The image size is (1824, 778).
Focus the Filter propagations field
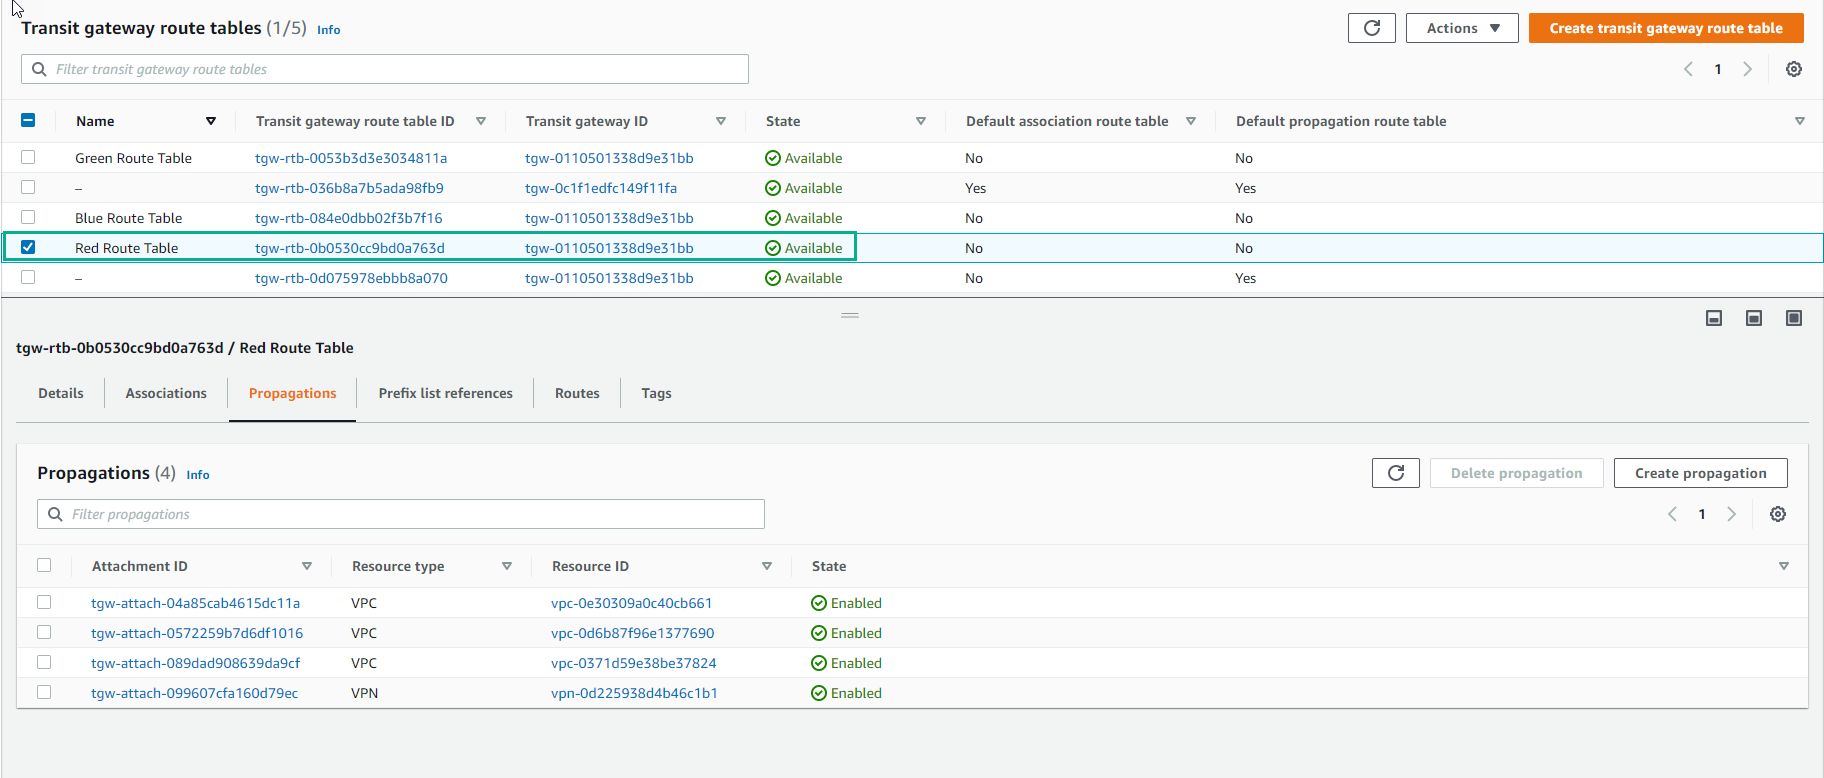point(401,514)
